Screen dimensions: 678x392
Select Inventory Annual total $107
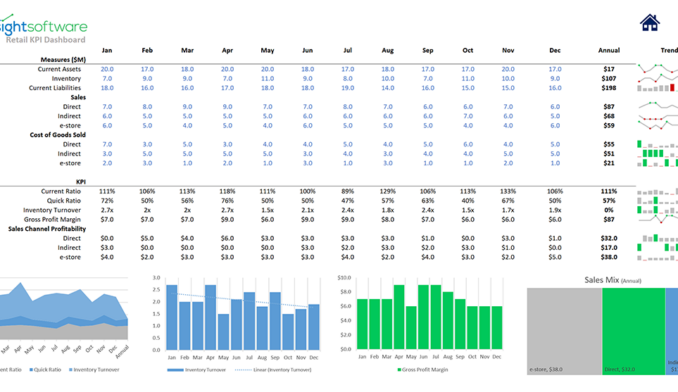[x=609, y=79]
